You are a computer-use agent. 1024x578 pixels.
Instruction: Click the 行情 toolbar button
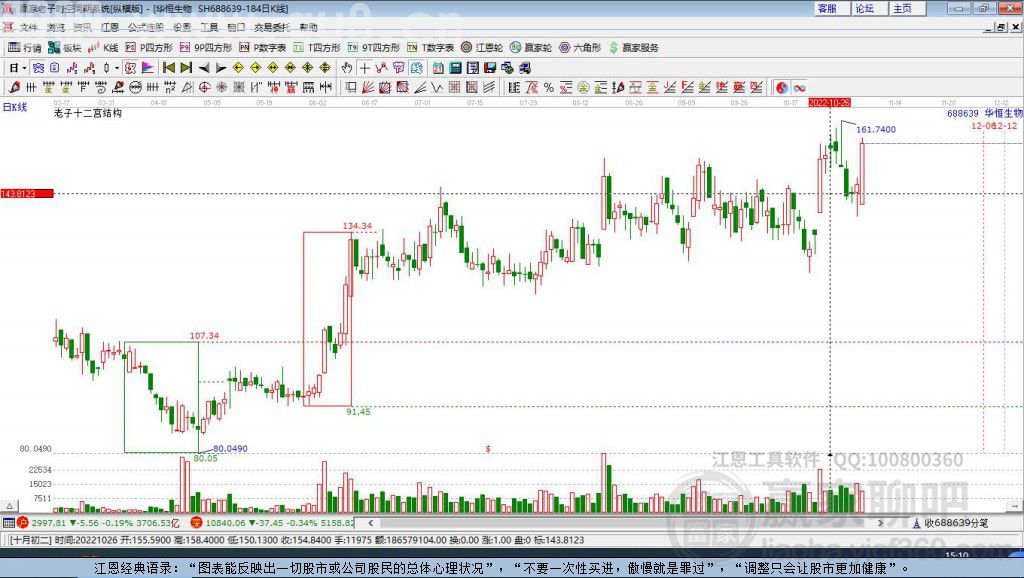pyautogui.click(x=25, y=48)
